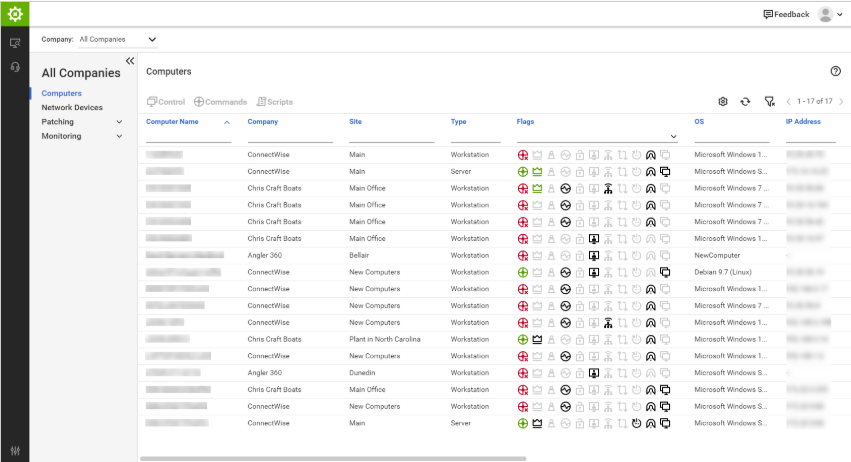Toggle Computer Name sort direction arrow
The height and width of the screenshot is (462, 851).
pos(227,122)
